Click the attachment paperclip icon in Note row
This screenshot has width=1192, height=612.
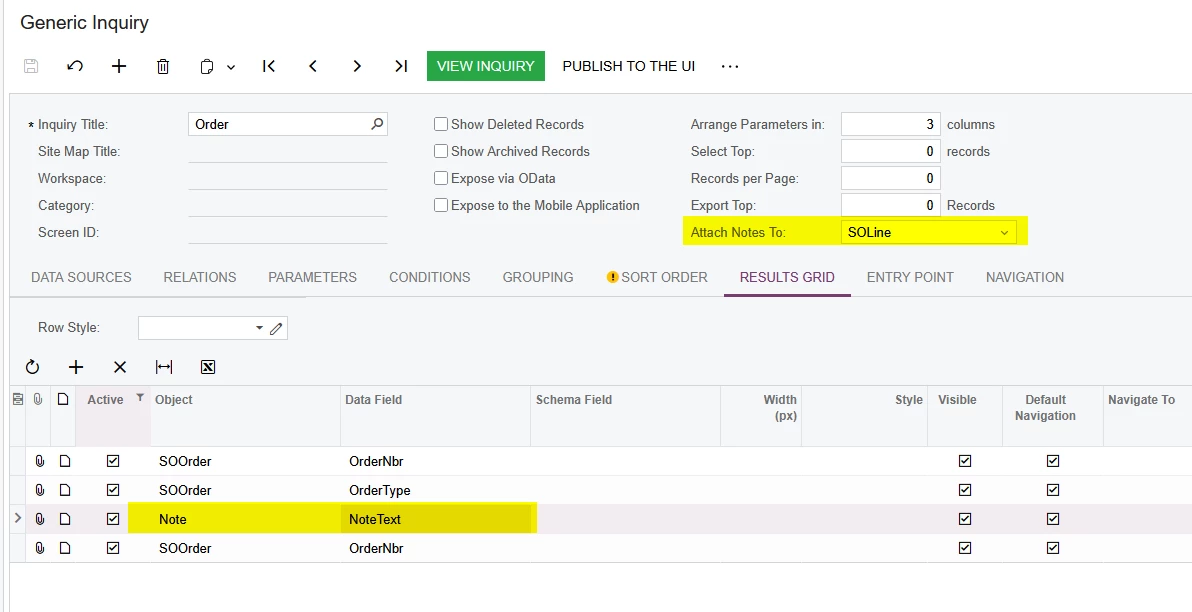40,519
